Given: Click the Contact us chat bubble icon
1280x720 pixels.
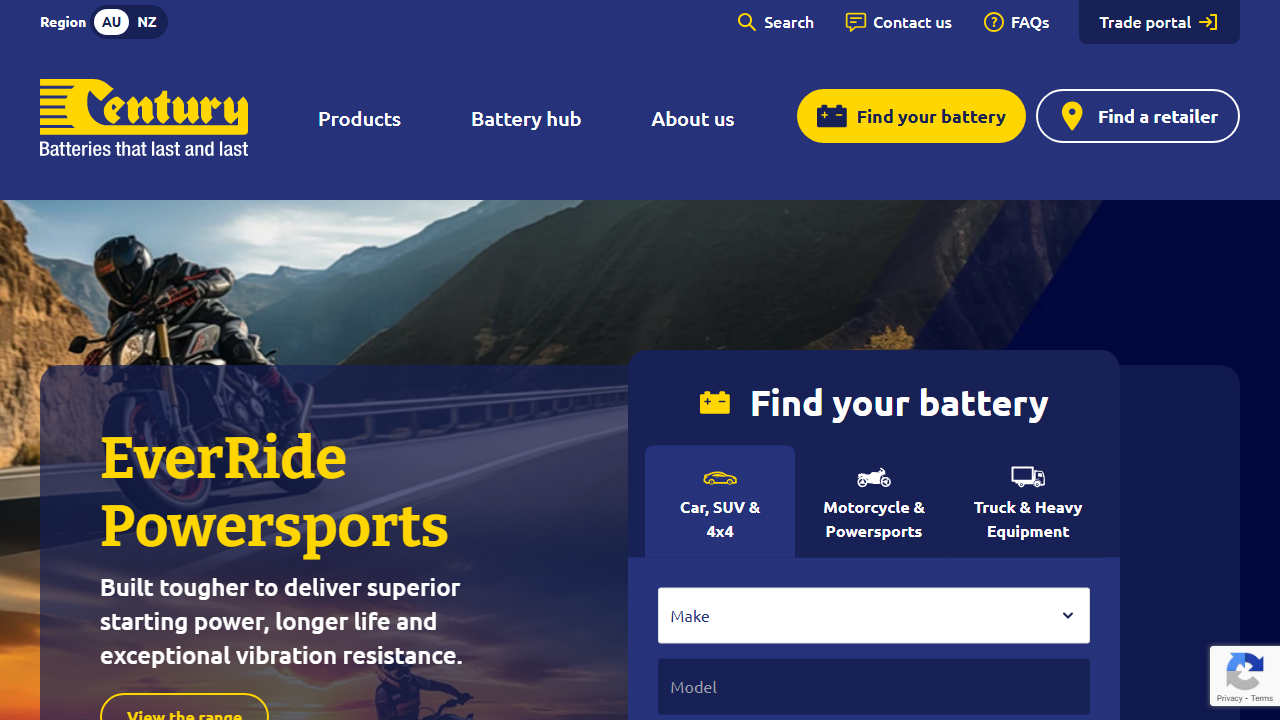Looking at the screenshot, I should 855,22.
